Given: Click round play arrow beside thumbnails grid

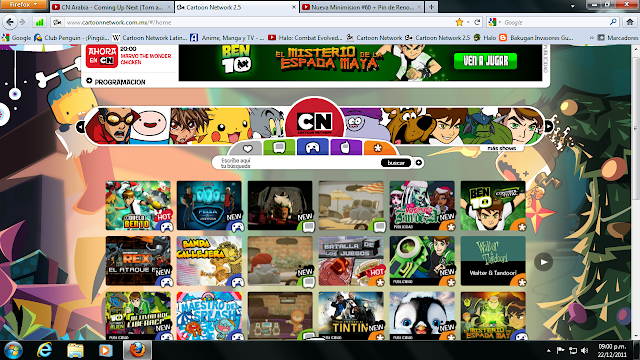Looking at the screenshot, I should coord(544,262).
